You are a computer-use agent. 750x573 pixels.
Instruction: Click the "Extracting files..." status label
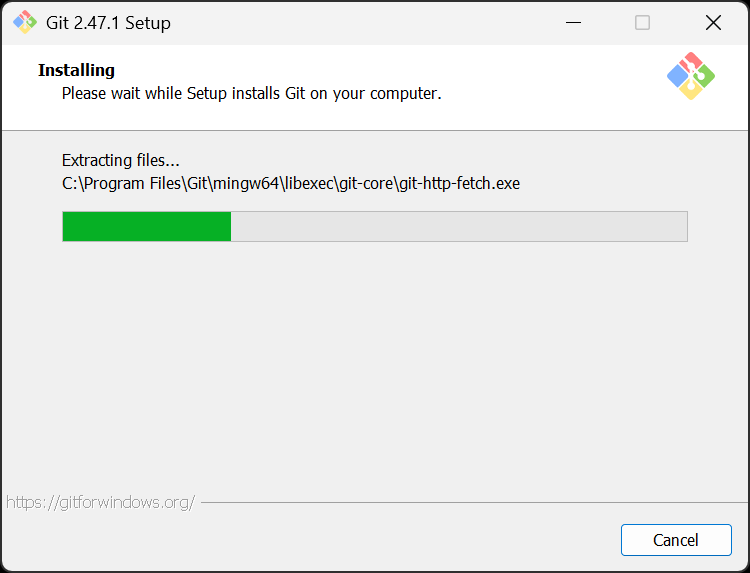121,160
